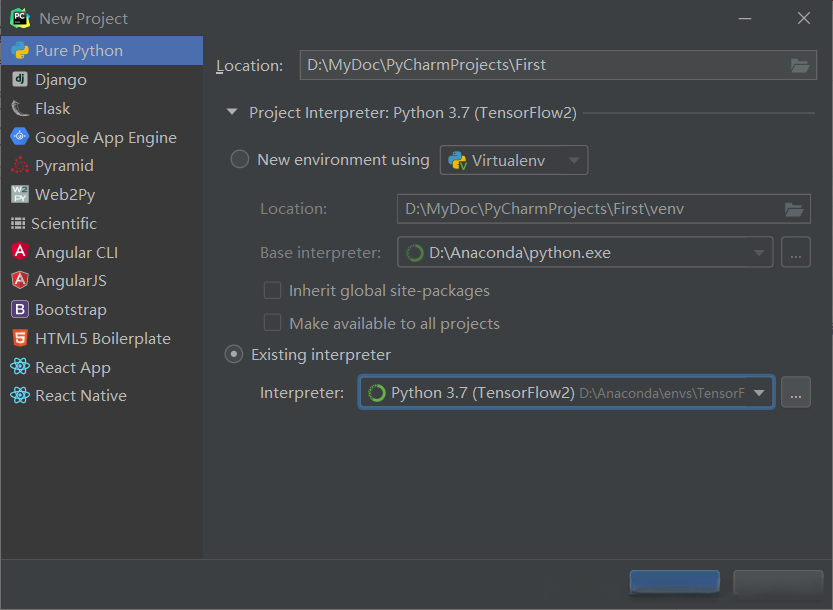
Task: Select the New environment using radio button
Action: click(240, 159)
